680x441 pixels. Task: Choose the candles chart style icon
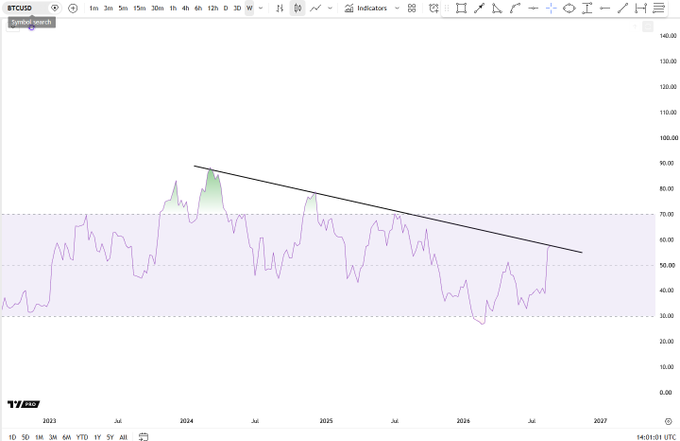coord(298,8)
